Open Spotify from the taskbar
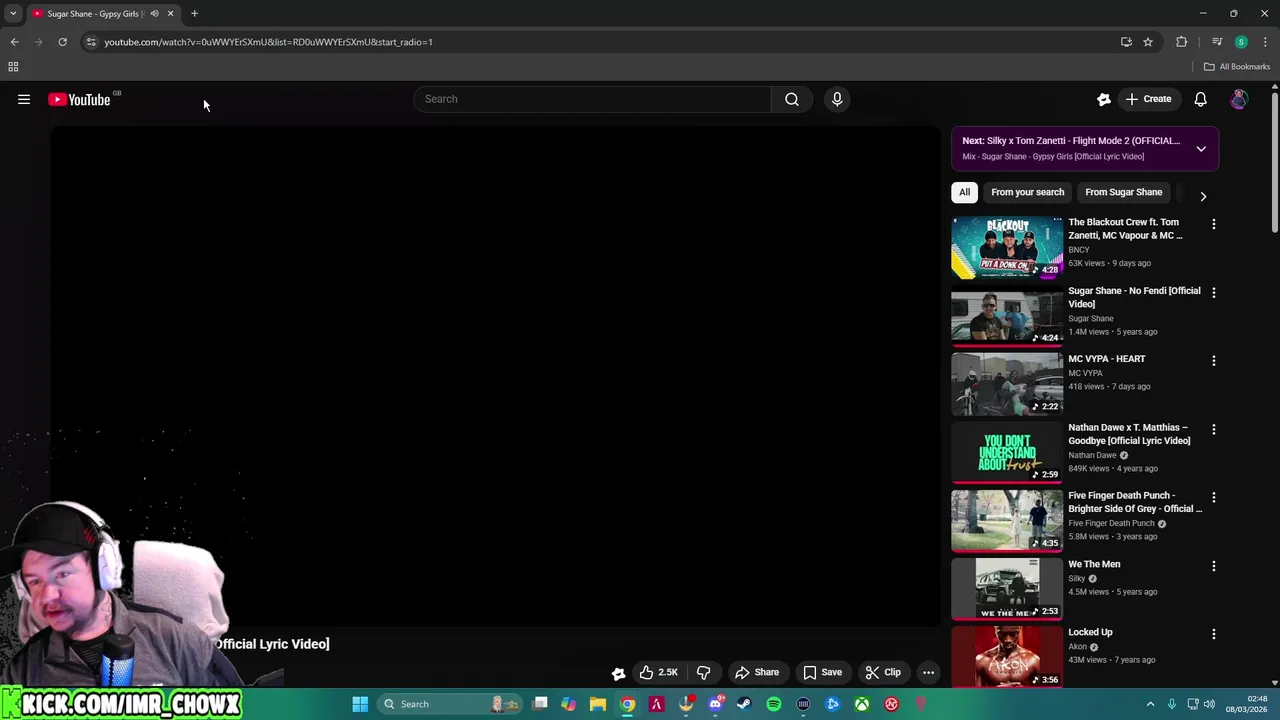The image size is (1280, 720). (x=774, y=704)
